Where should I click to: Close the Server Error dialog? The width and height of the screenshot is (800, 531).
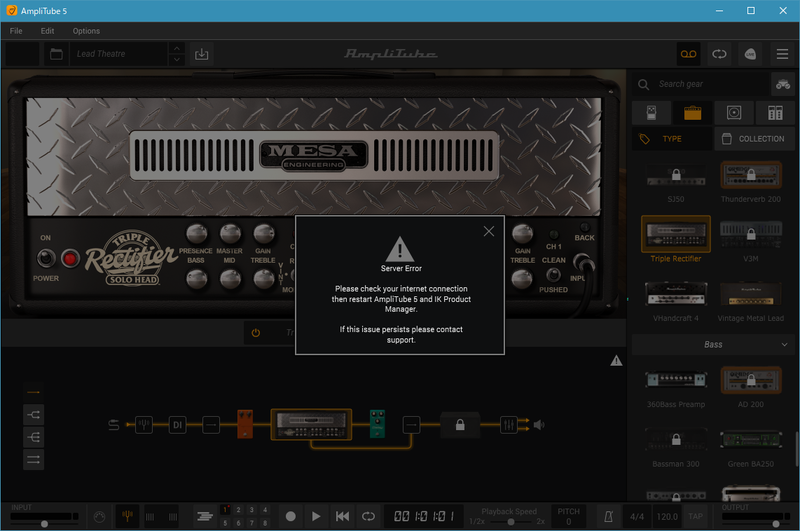tap(488, 231)
